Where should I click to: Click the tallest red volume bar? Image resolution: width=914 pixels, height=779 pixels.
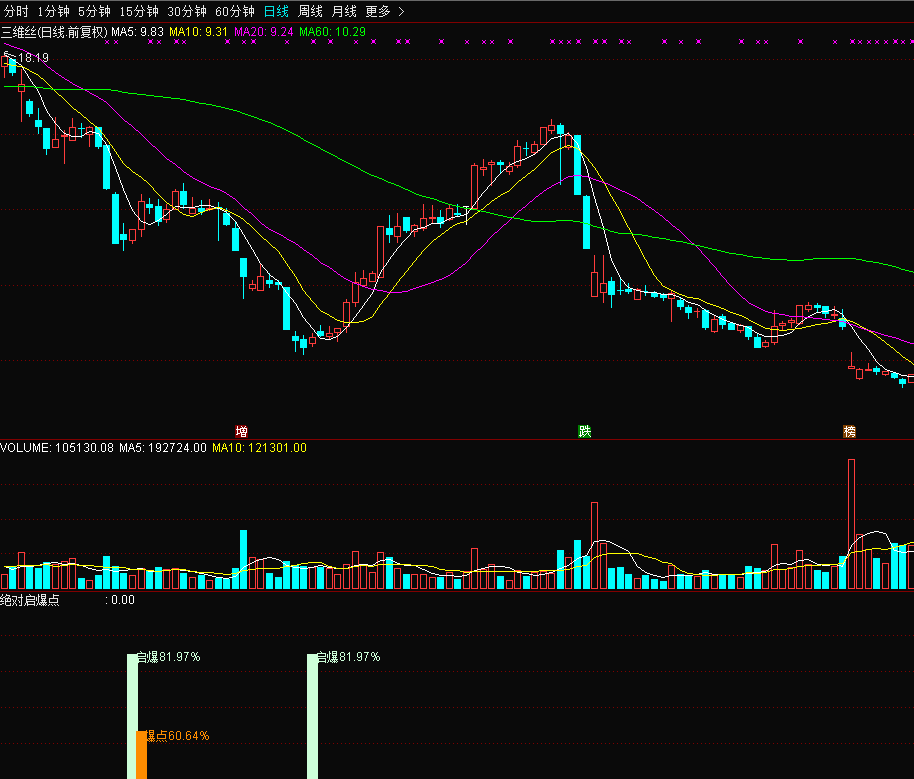click(852, 524)
